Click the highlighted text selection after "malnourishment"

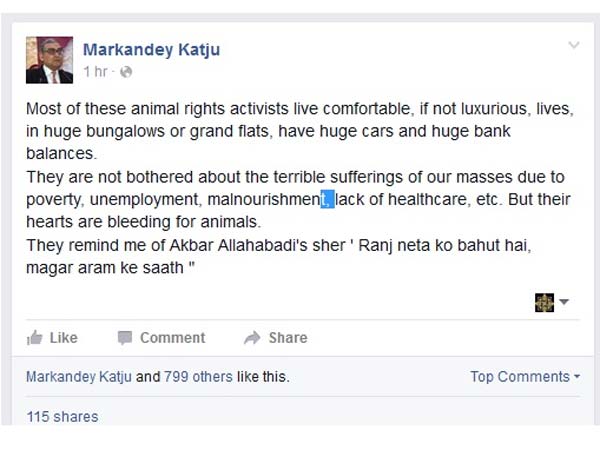click(328, 200)
